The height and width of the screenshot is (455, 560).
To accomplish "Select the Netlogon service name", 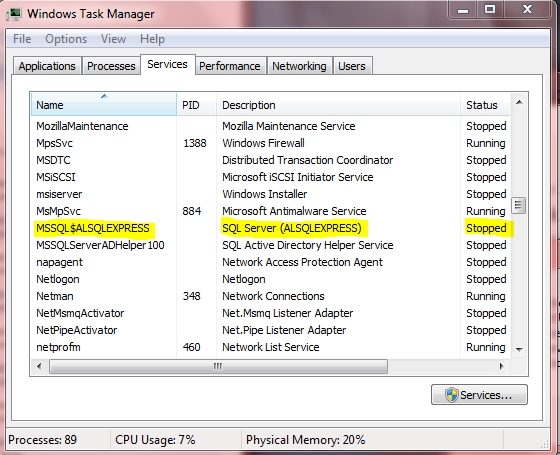I will tap(58, 279).
